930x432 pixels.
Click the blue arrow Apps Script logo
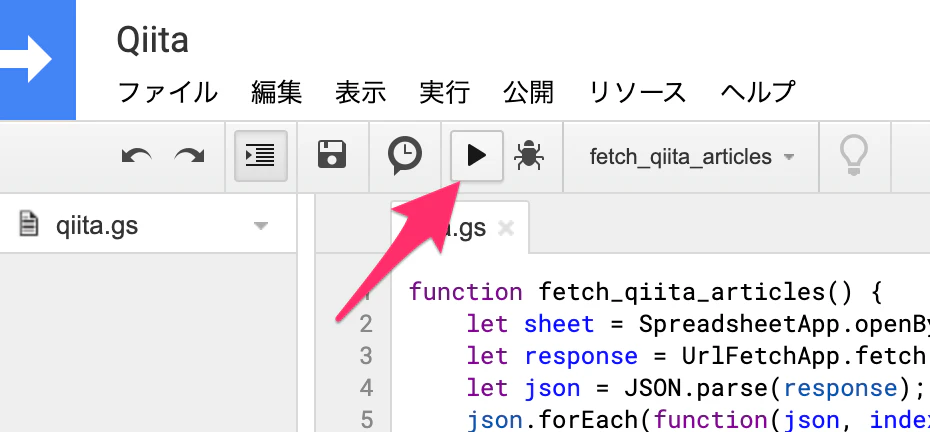[x=37, y=59]
